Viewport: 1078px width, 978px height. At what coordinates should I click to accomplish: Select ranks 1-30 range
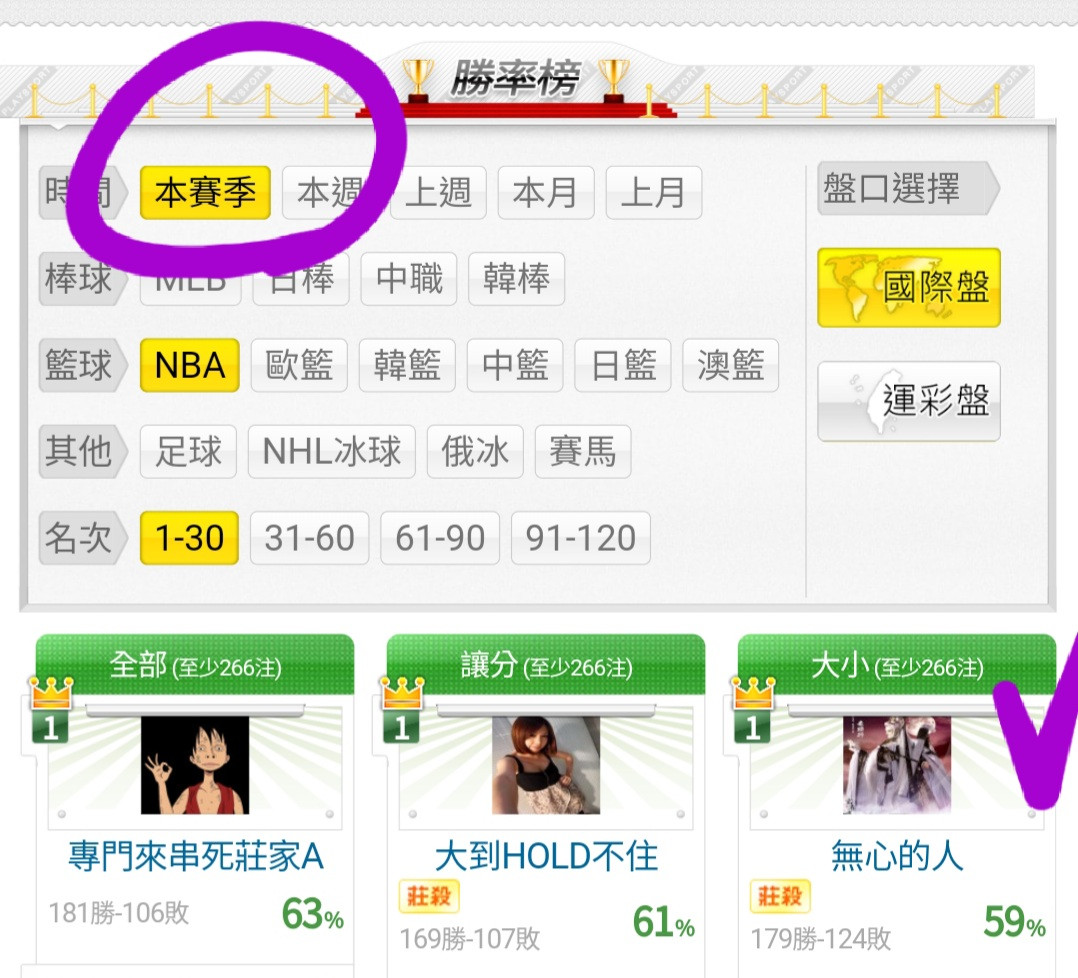pyautogui.click(x=189, y=538)
